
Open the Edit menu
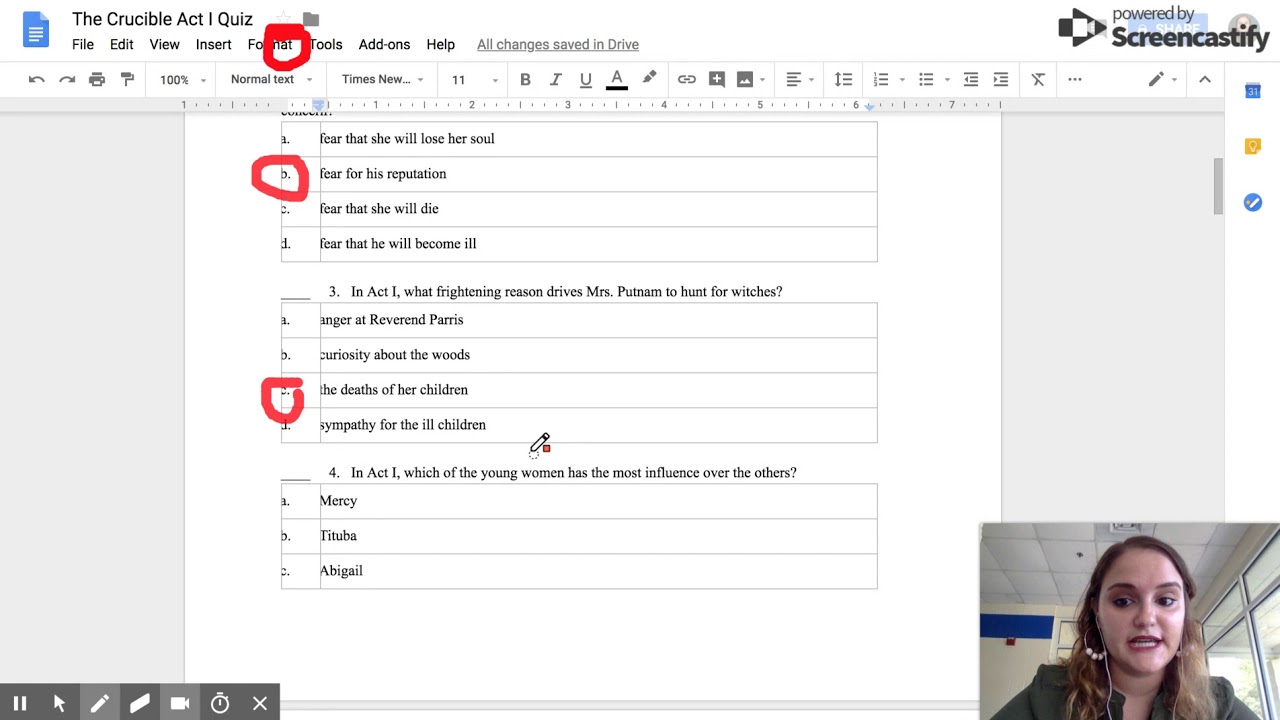[122, 45]
